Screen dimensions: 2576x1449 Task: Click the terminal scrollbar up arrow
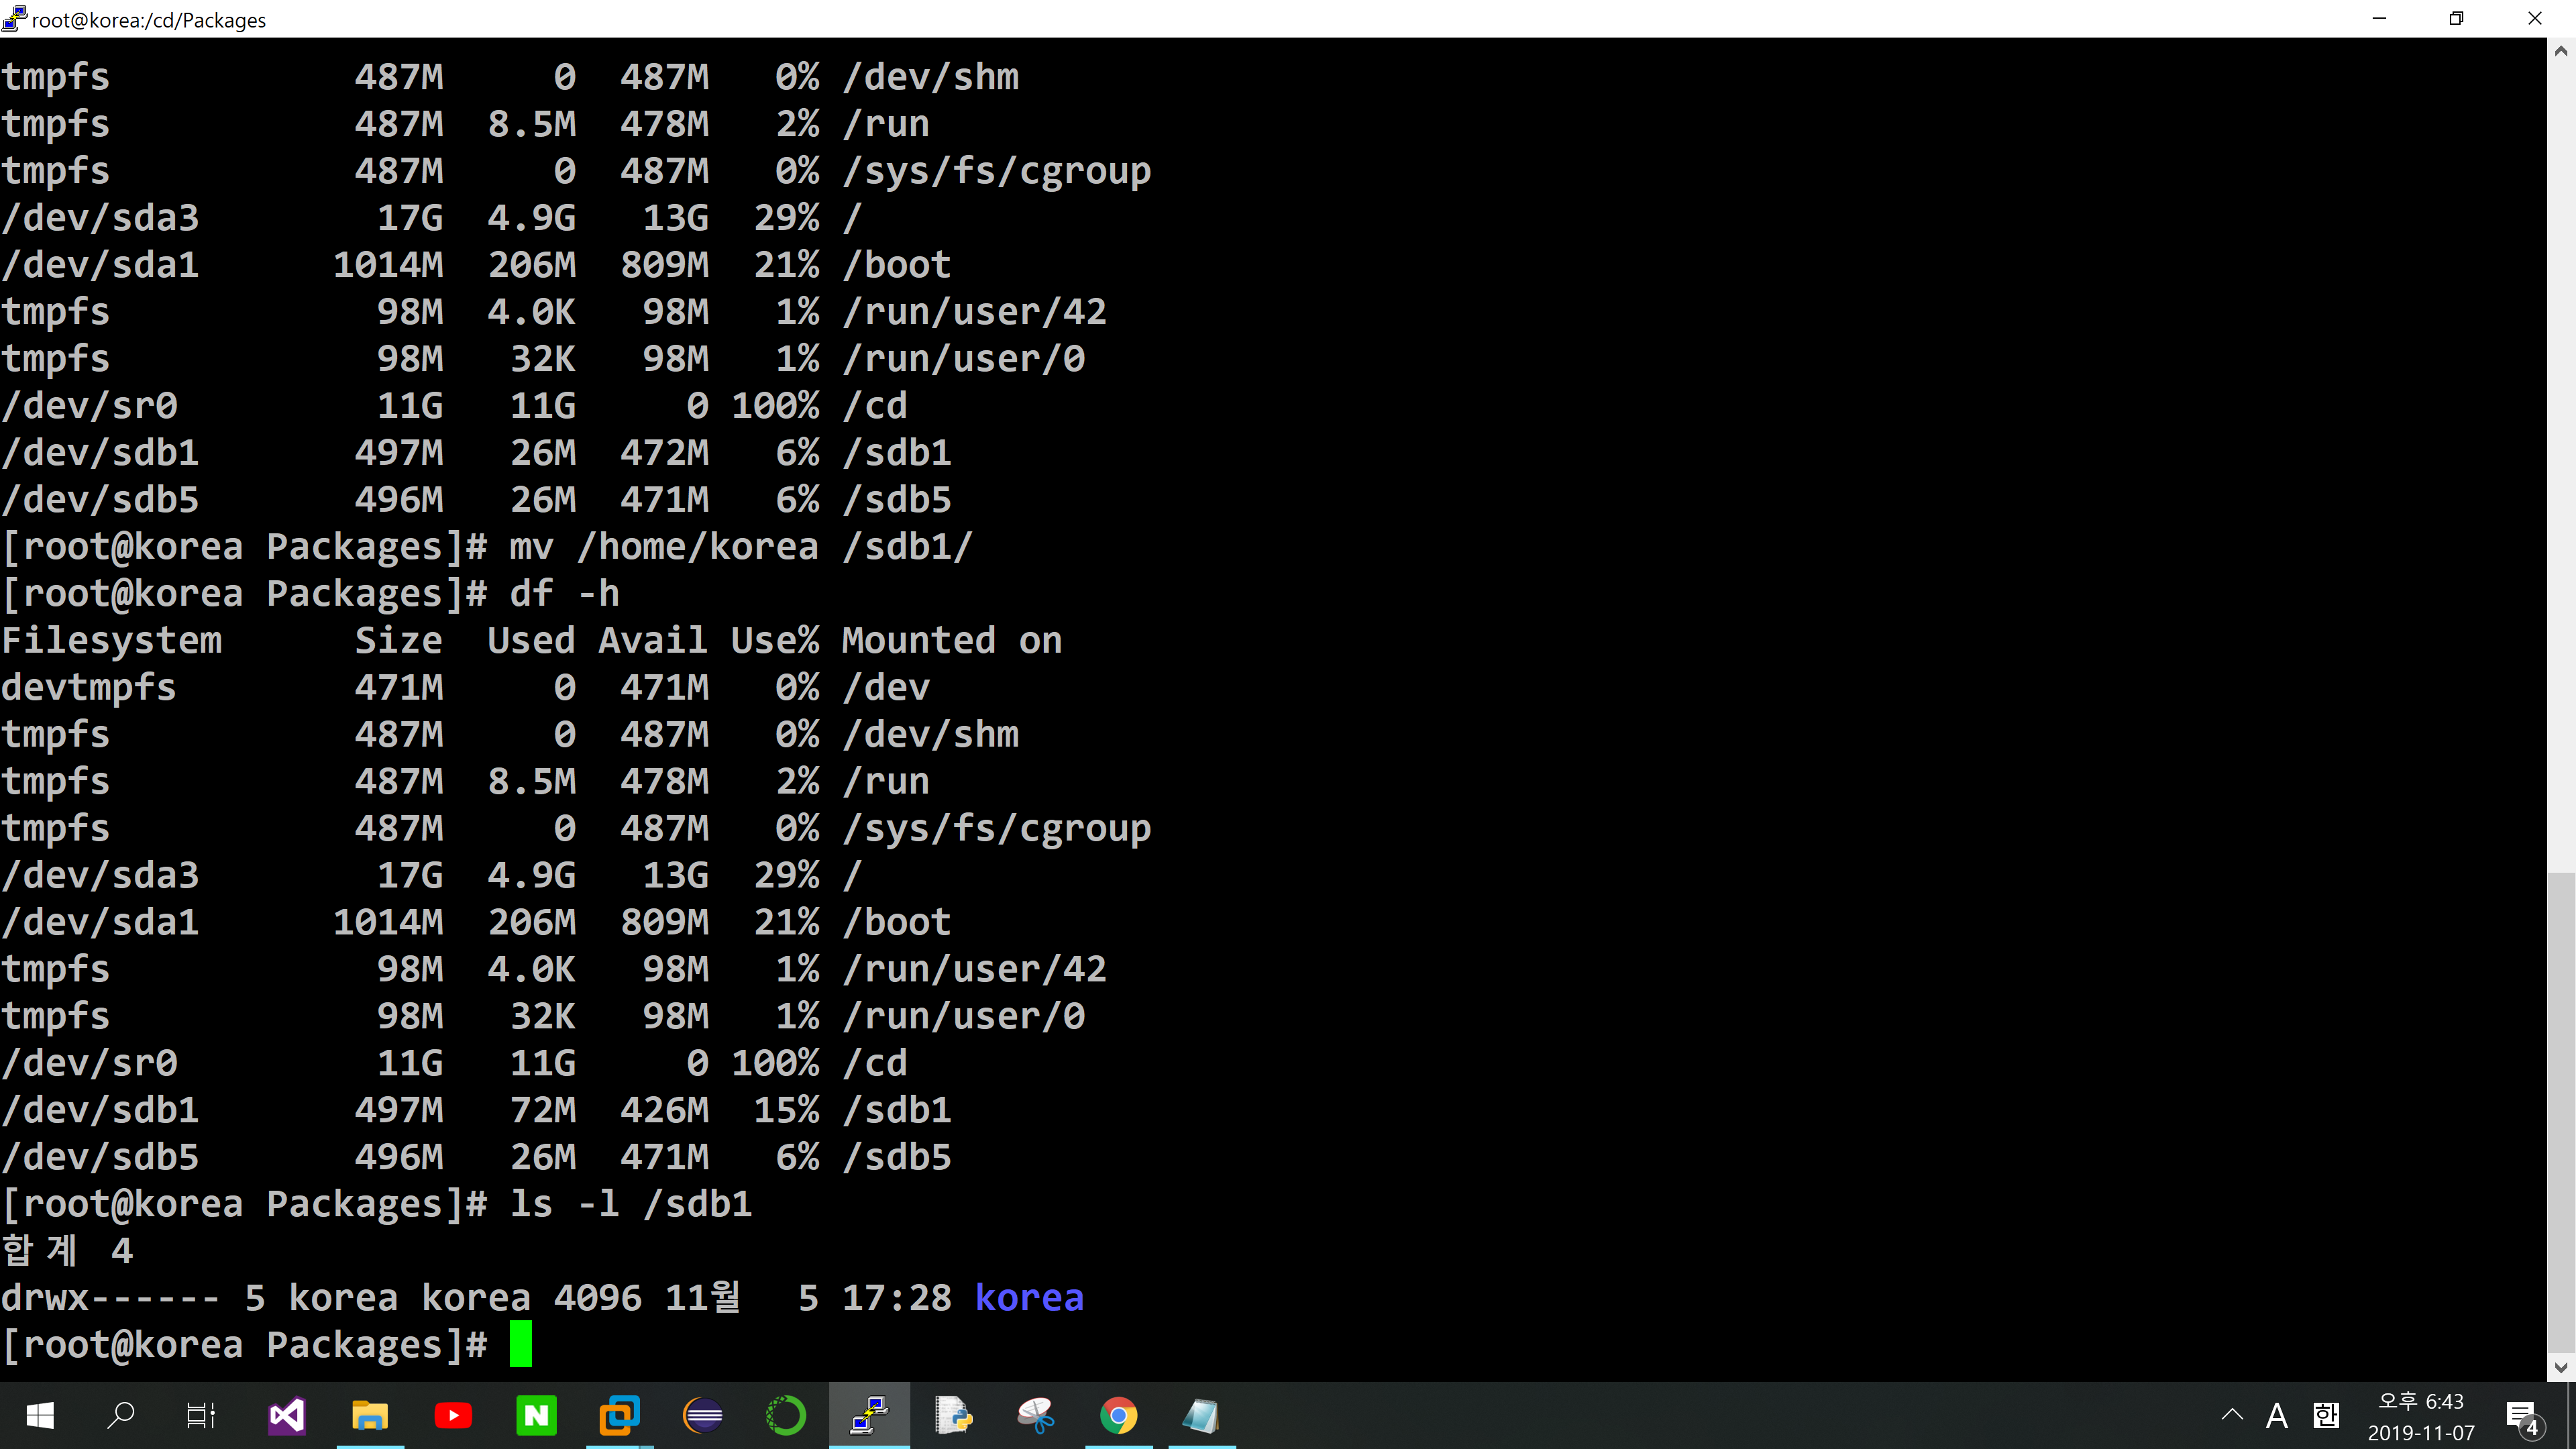tap(2561, 51)
